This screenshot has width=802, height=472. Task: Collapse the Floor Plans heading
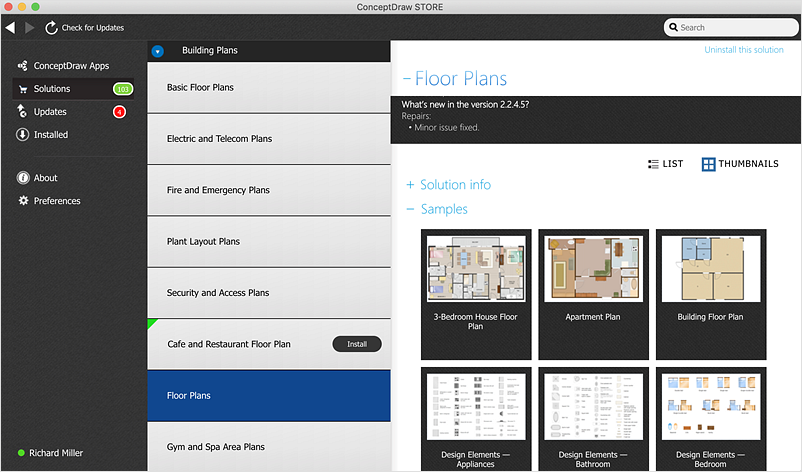tap(407, 79)
